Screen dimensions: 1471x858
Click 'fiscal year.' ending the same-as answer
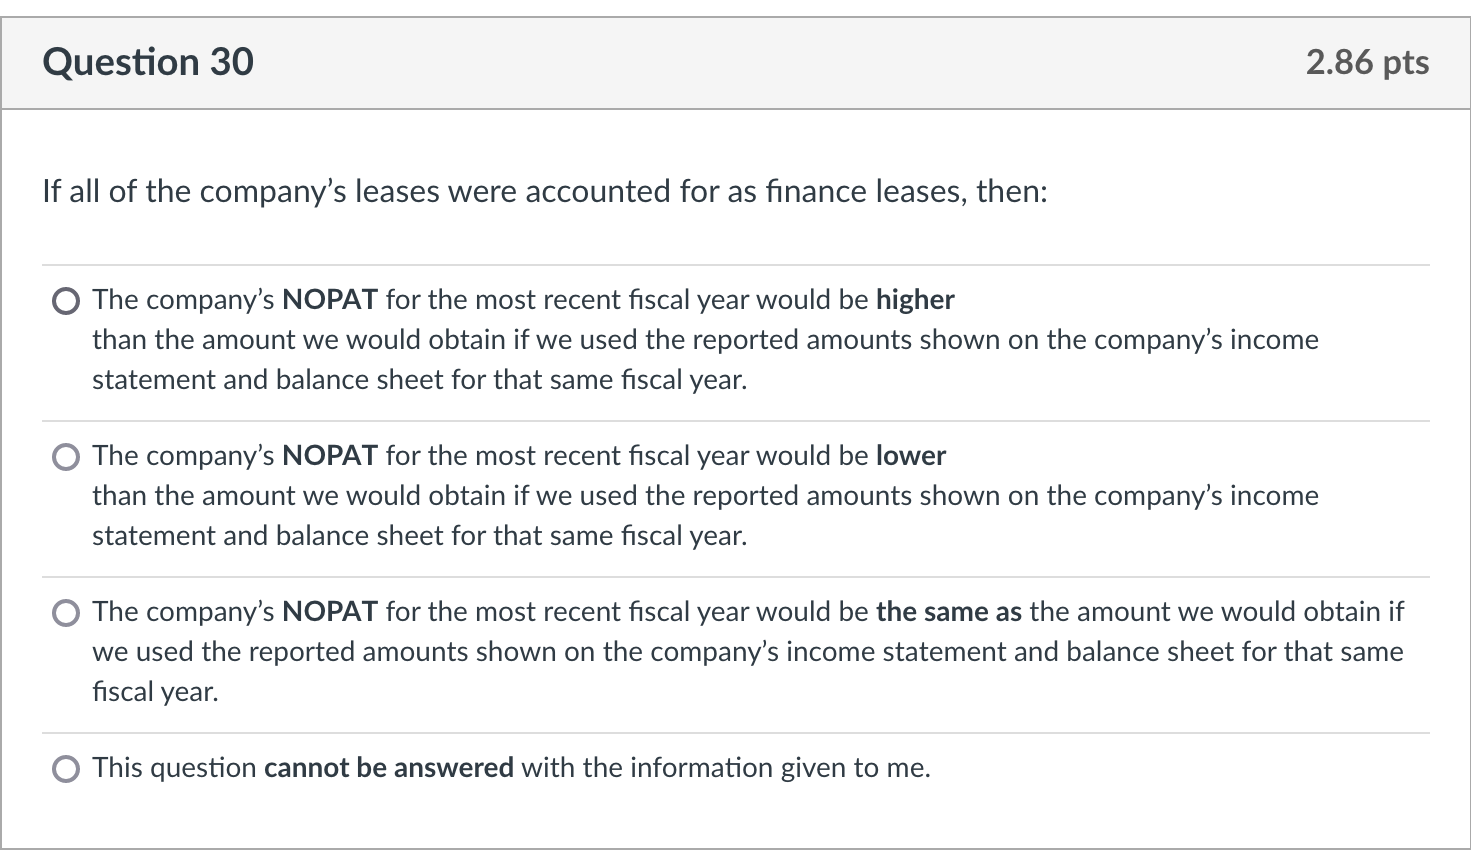pos(155,692)
